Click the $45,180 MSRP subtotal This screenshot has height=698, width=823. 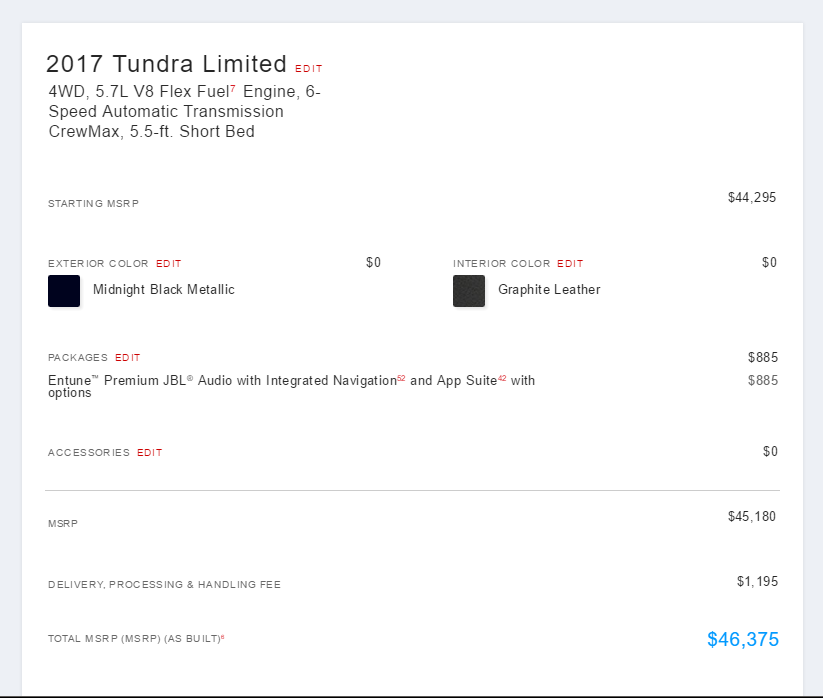click(752, 516)
